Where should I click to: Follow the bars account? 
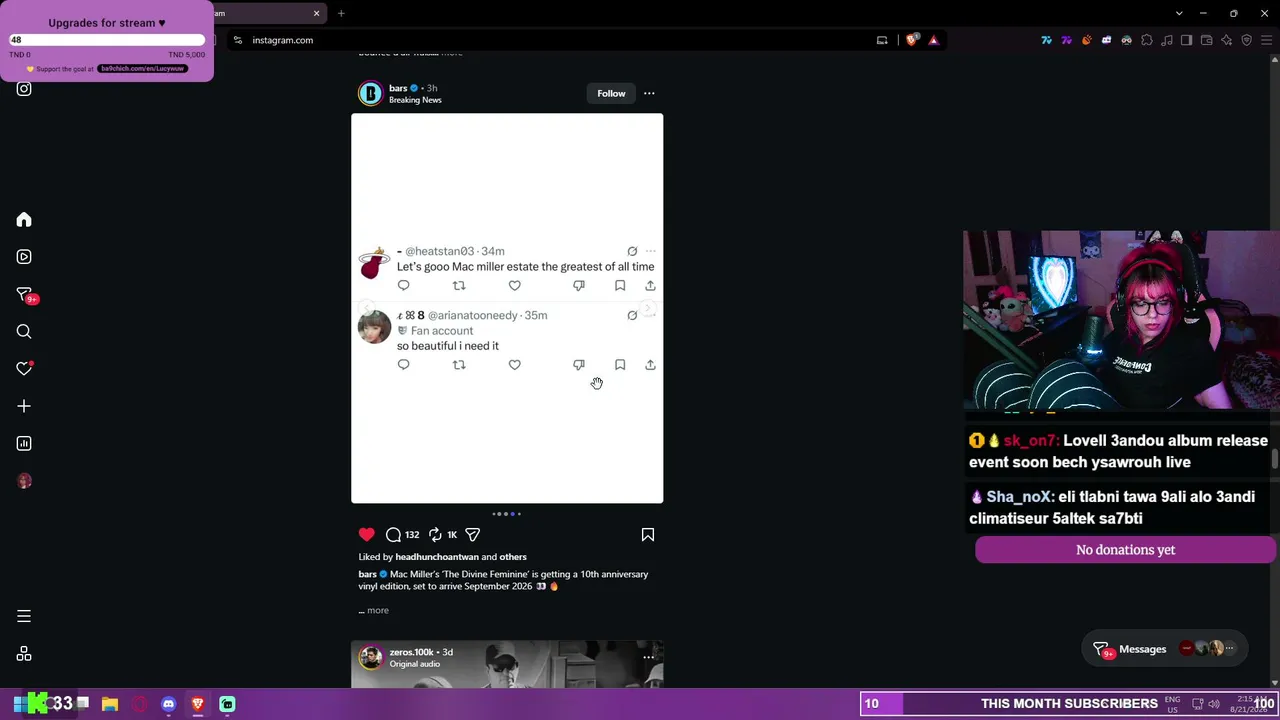pyautogui.click(x=611, y=94)
